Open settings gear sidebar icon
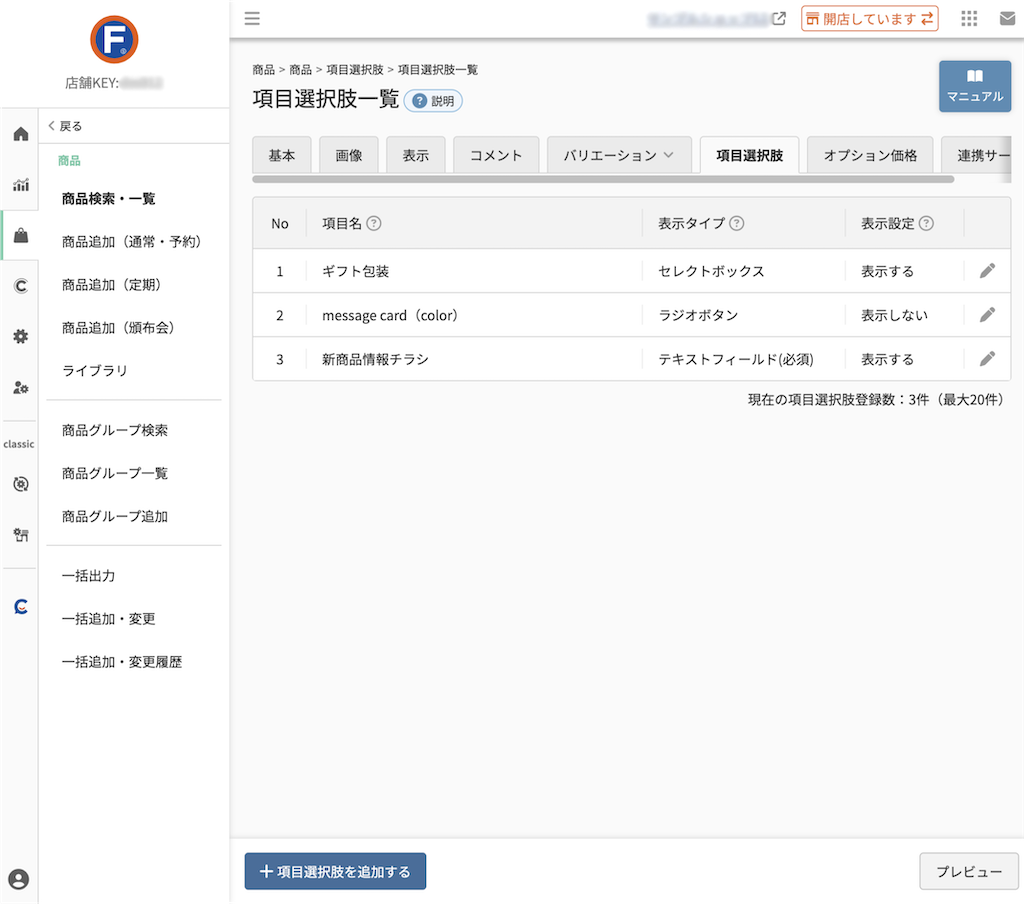This screenshot has height=904, width=1024. pos(21,336)
